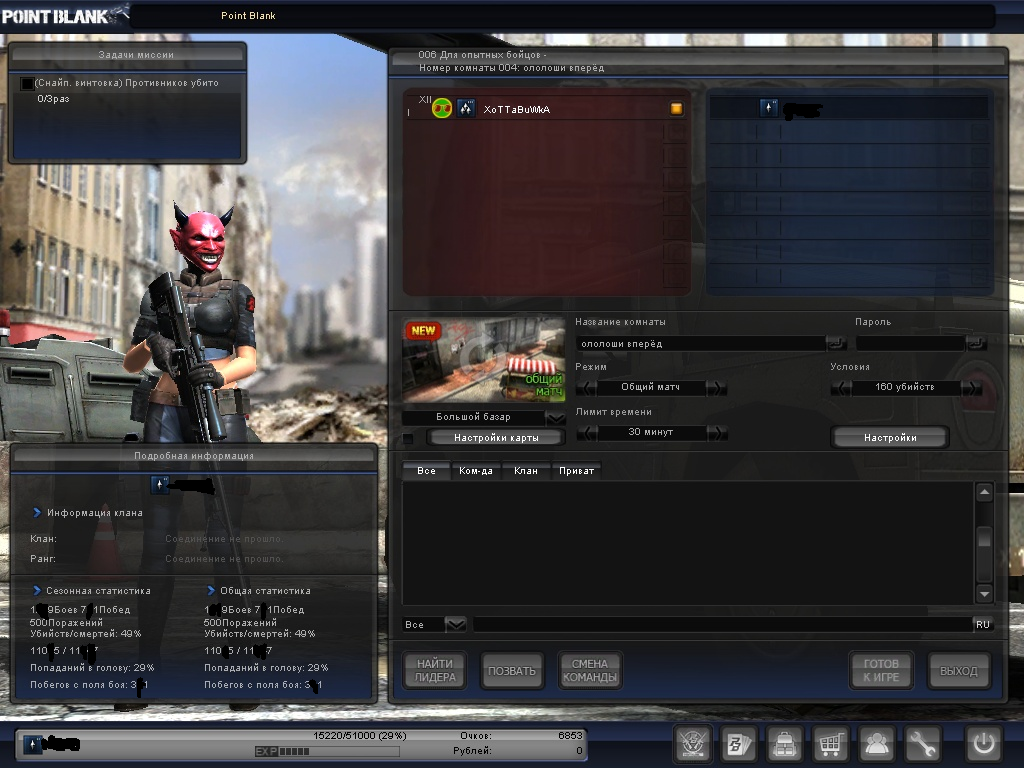Switch to the Клан chat tab

(x=526, y=471)
